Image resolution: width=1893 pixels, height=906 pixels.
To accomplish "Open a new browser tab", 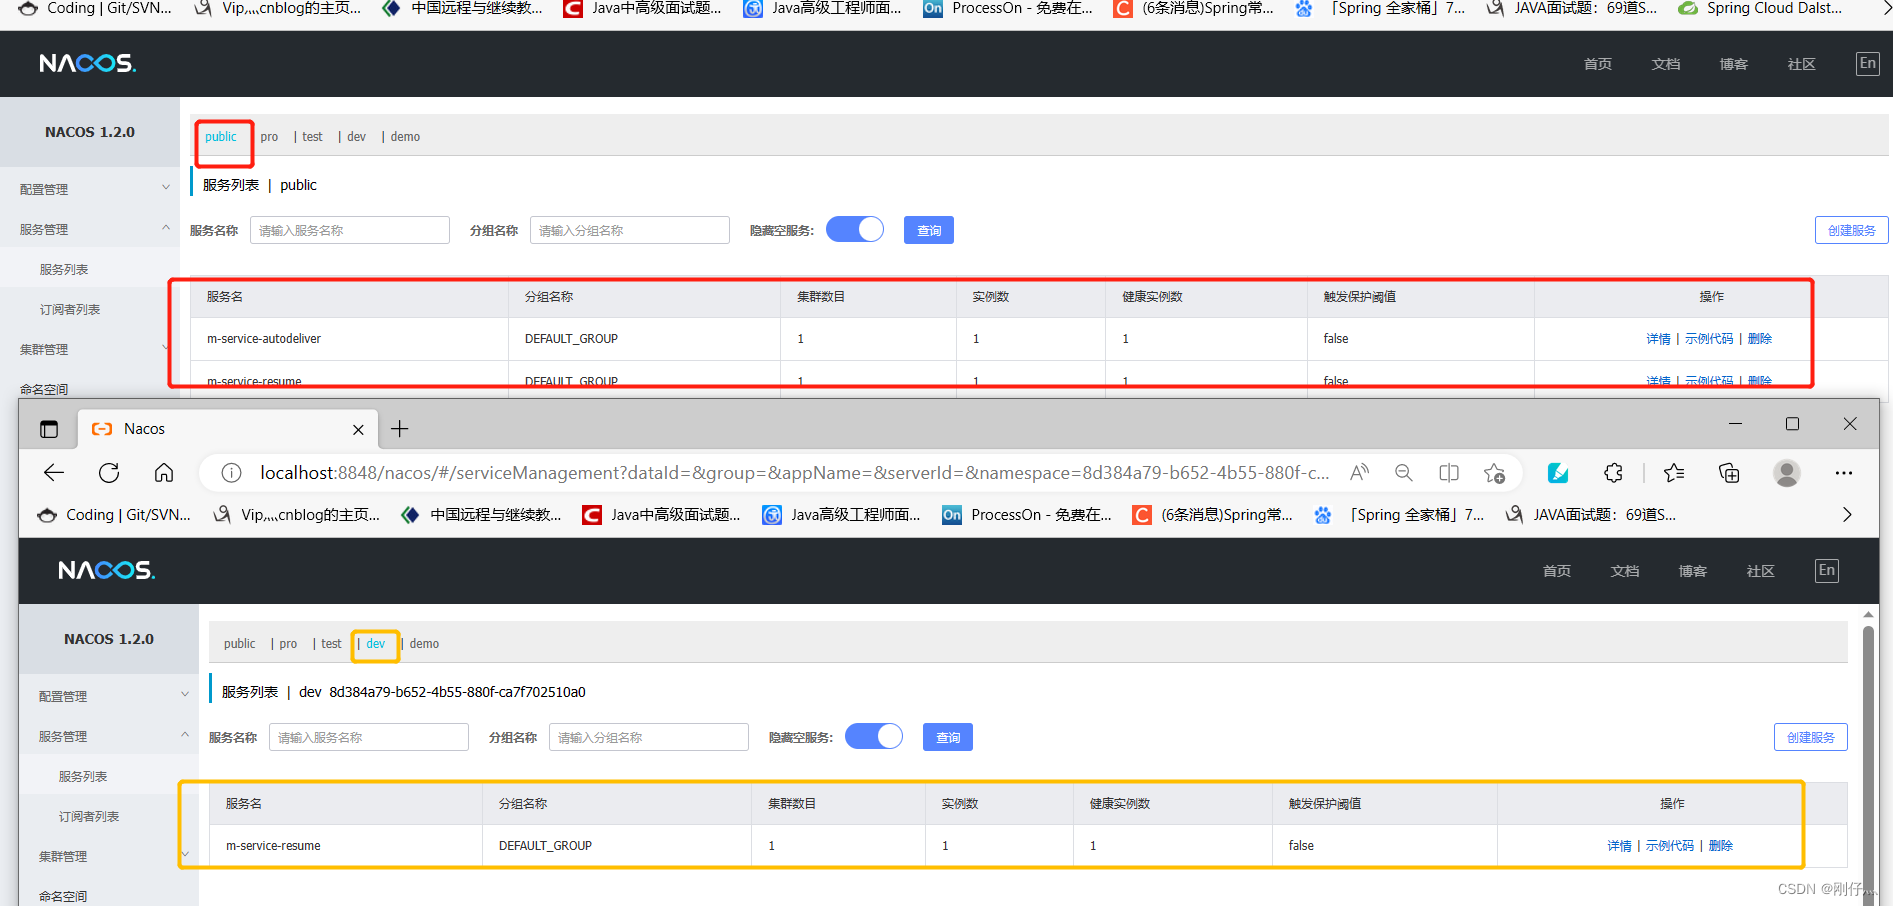I will tap(400, 429).
